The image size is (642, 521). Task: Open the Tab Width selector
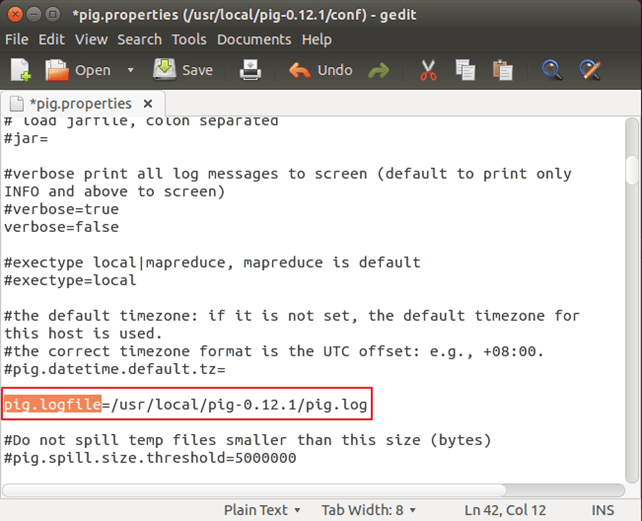pos(370,510)
